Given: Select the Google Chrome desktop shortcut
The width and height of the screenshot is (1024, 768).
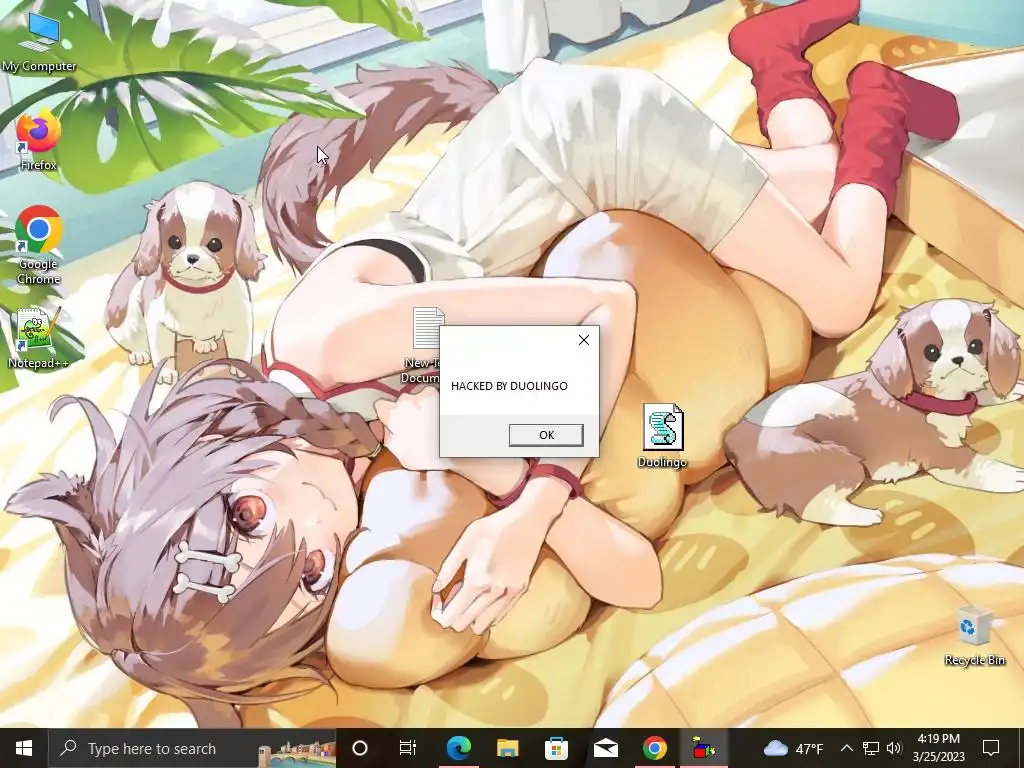Looking at the screenshot, I should pos(39,245).
